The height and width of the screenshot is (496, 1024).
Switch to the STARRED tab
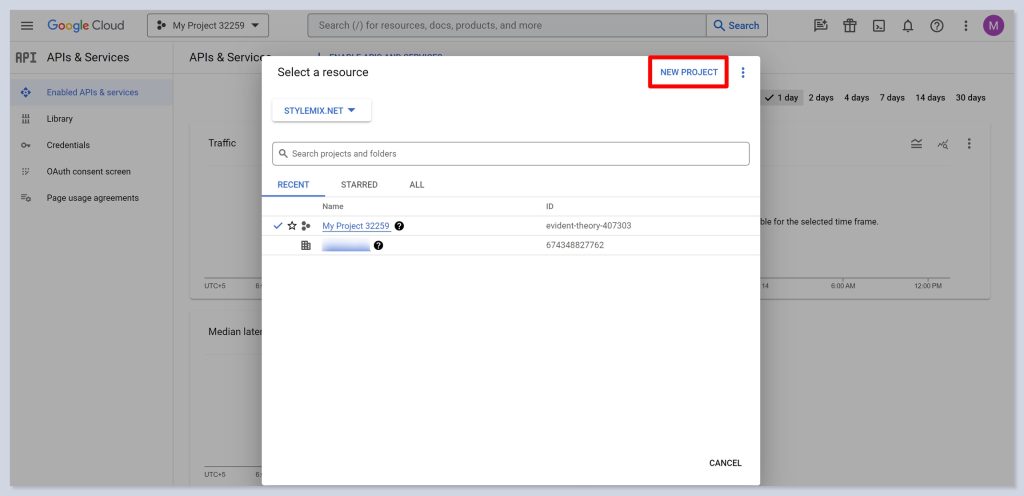(x=359, y=185)
